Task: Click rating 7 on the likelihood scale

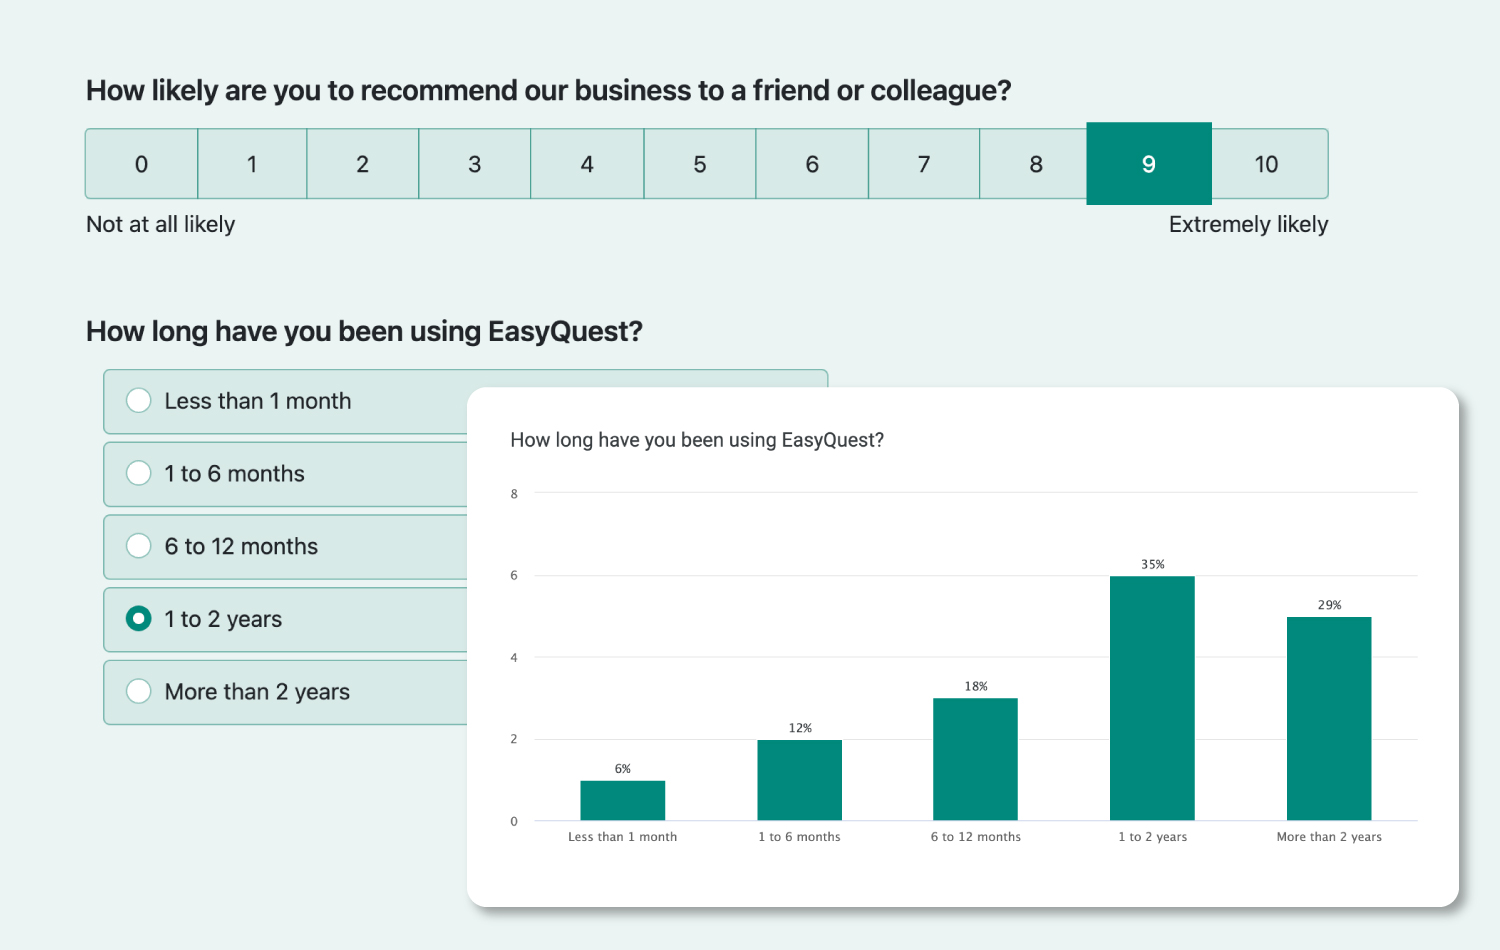Action: (x=923, y=163)
